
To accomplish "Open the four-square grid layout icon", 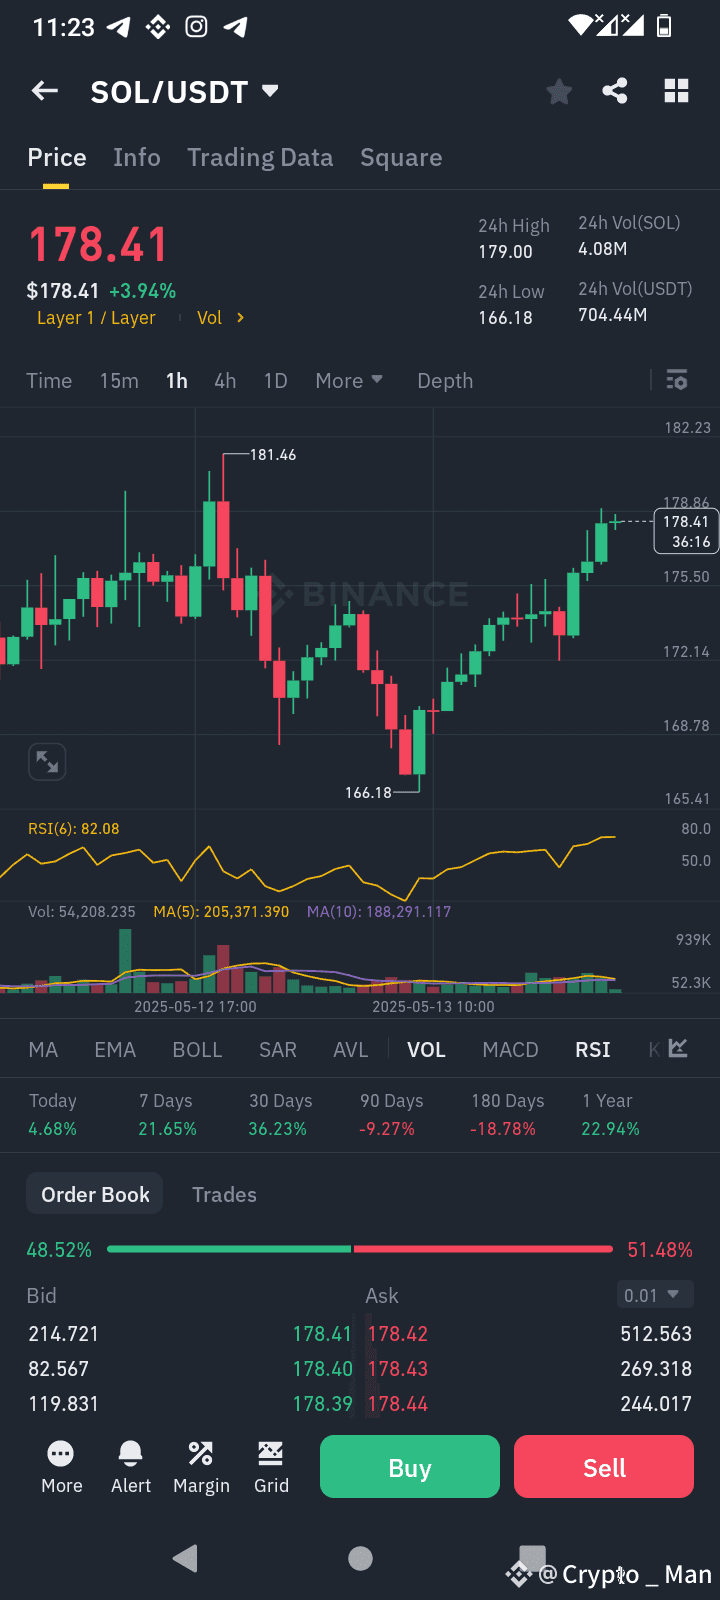I will click(677, 91).
